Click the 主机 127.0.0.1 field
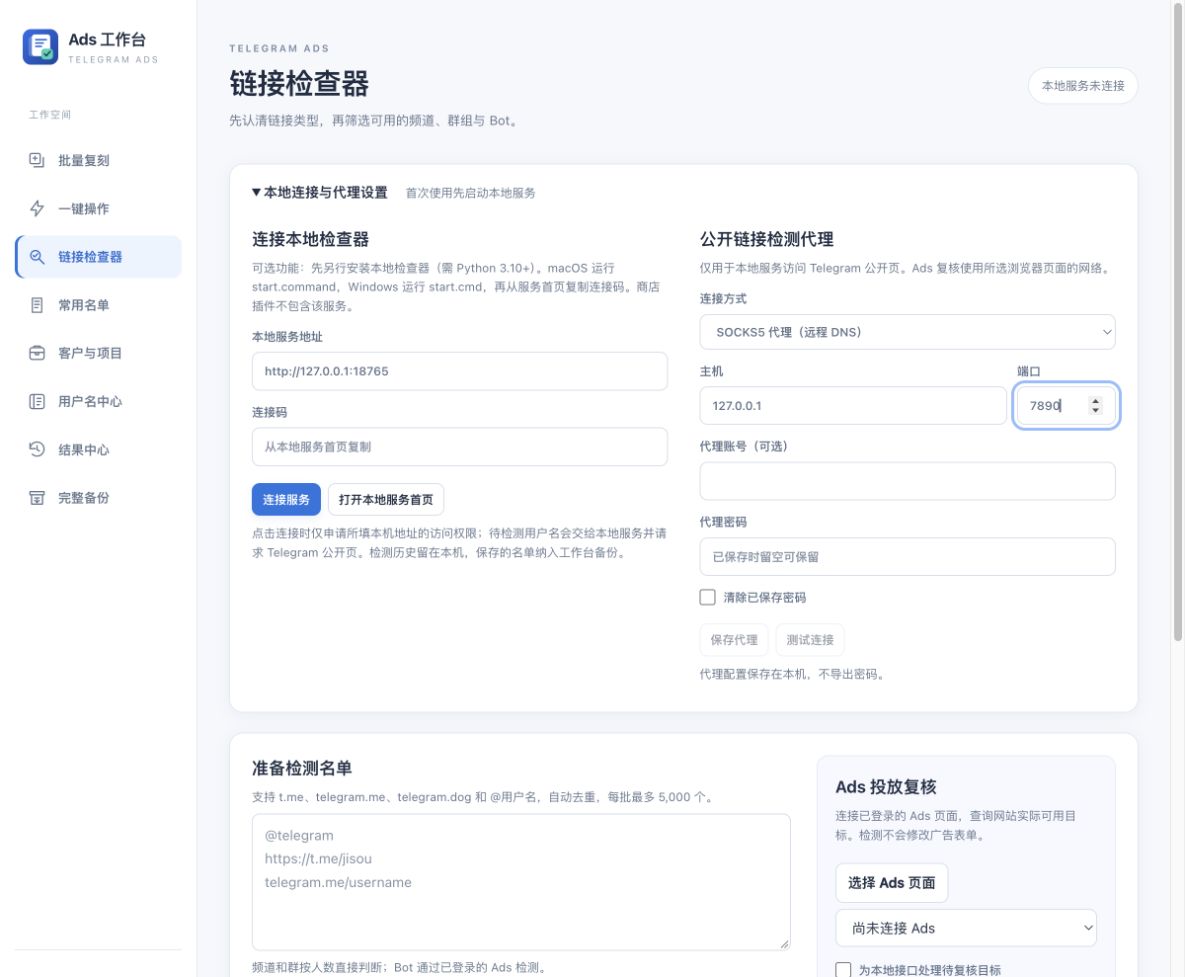Viewport: 1185px width, 977px height. [852, 406]
